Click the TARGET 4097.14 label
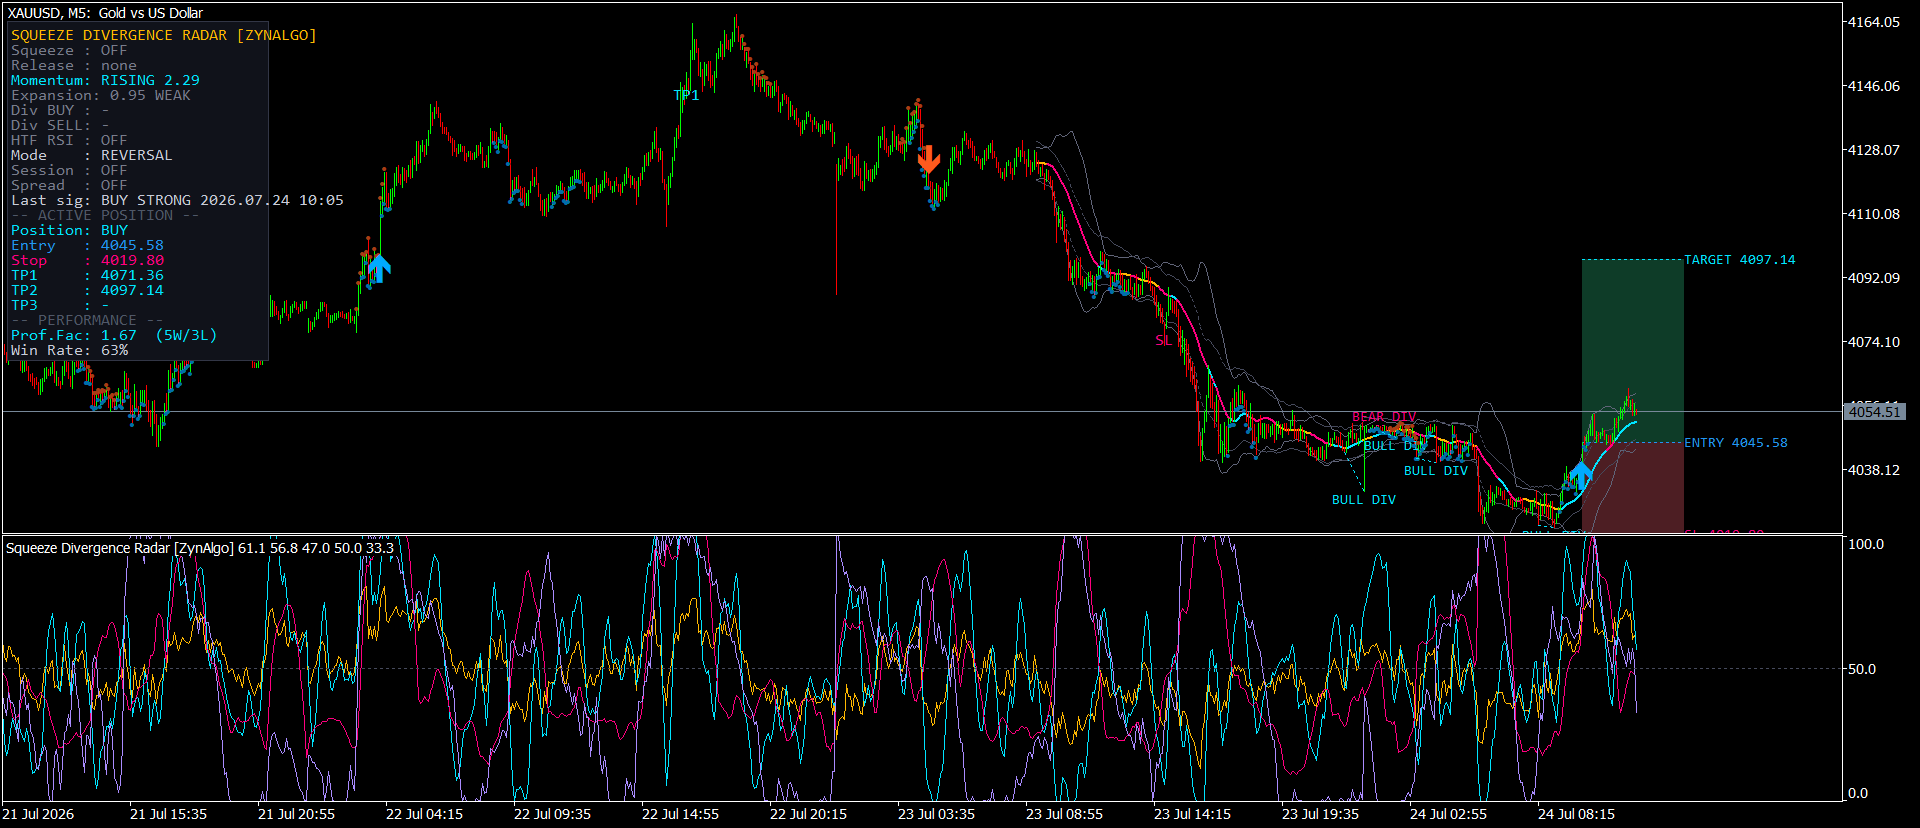 tap(1739, 260)
